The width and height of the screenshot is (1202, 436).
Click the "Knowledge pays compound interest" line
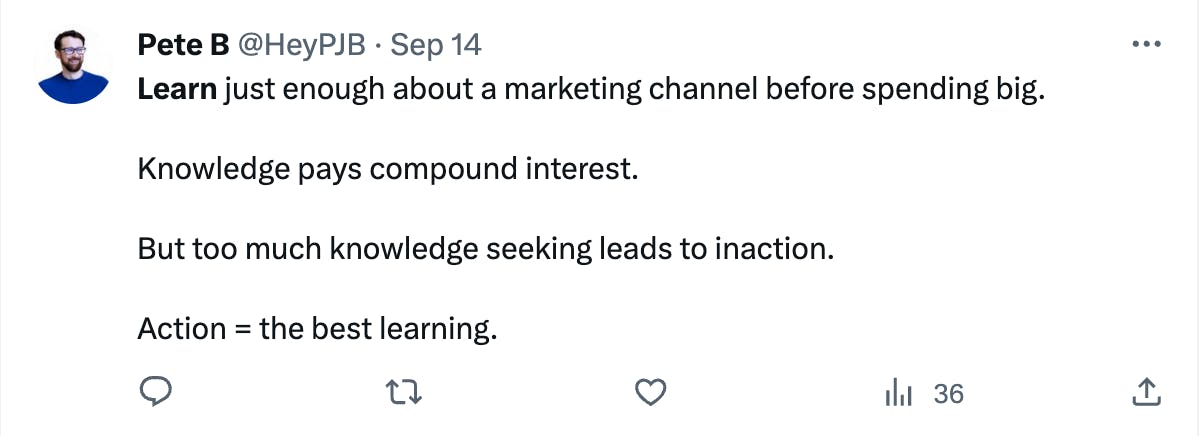click(x=387, y=169)
